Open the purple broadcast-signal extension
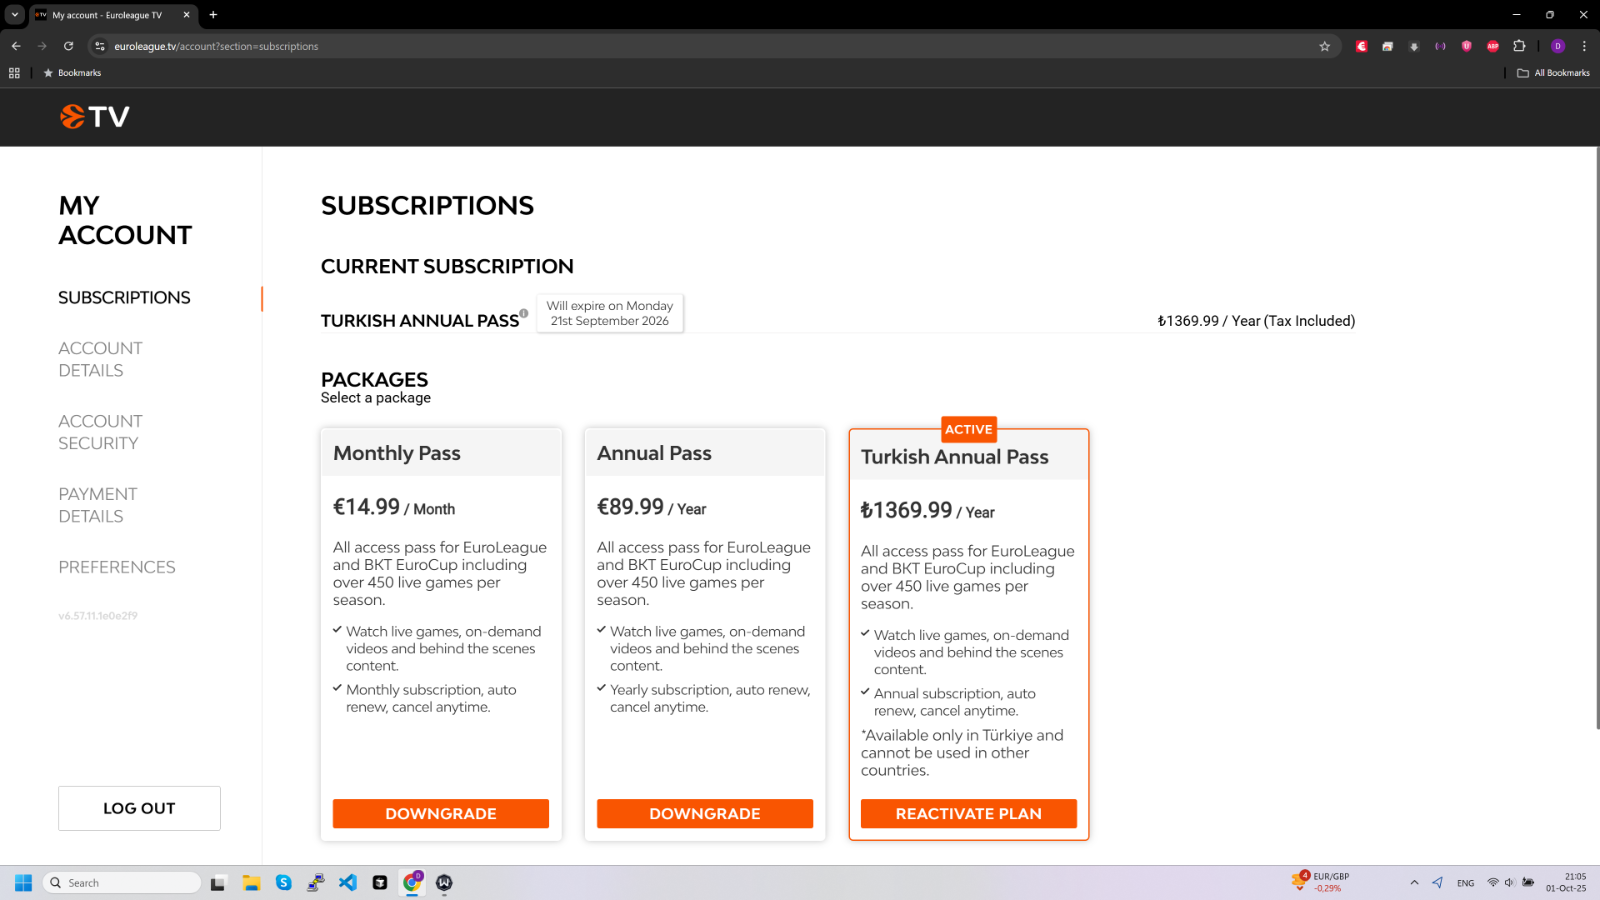This screenshot has height=900, width=1600. [1440, 46]
